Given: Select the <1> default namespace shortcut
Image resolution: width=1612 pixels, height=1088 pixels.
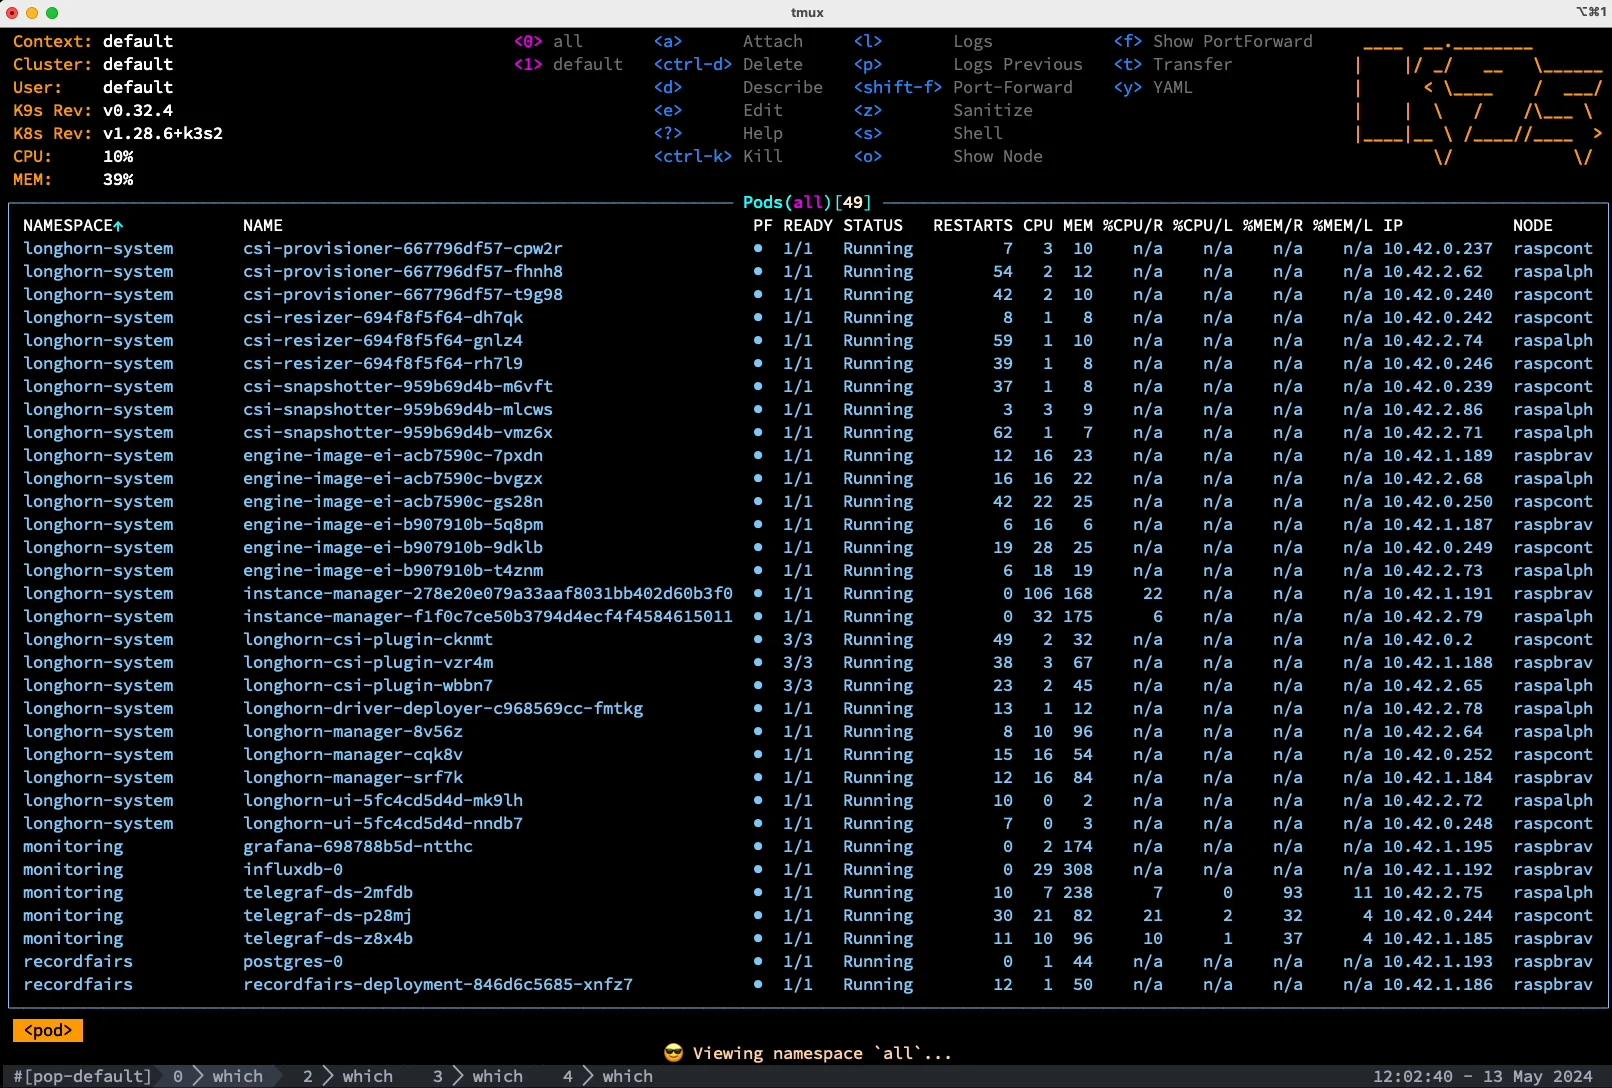Looking at the screenshot, I should [x=568, y=64].
